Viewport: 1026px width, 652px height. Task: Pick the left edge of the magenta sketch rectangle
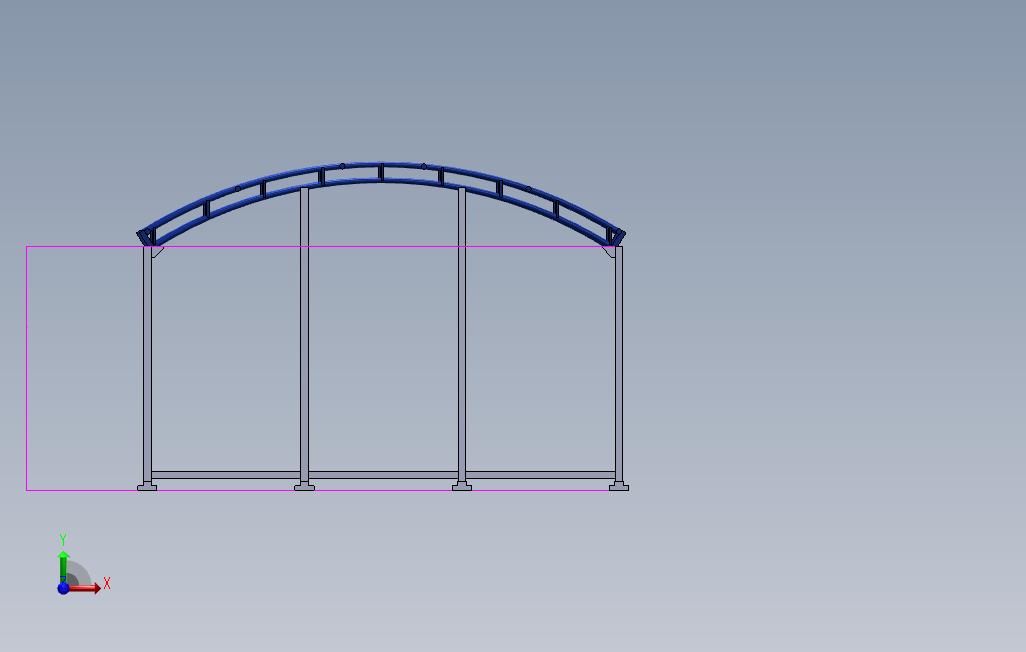(x=27, y=368)
